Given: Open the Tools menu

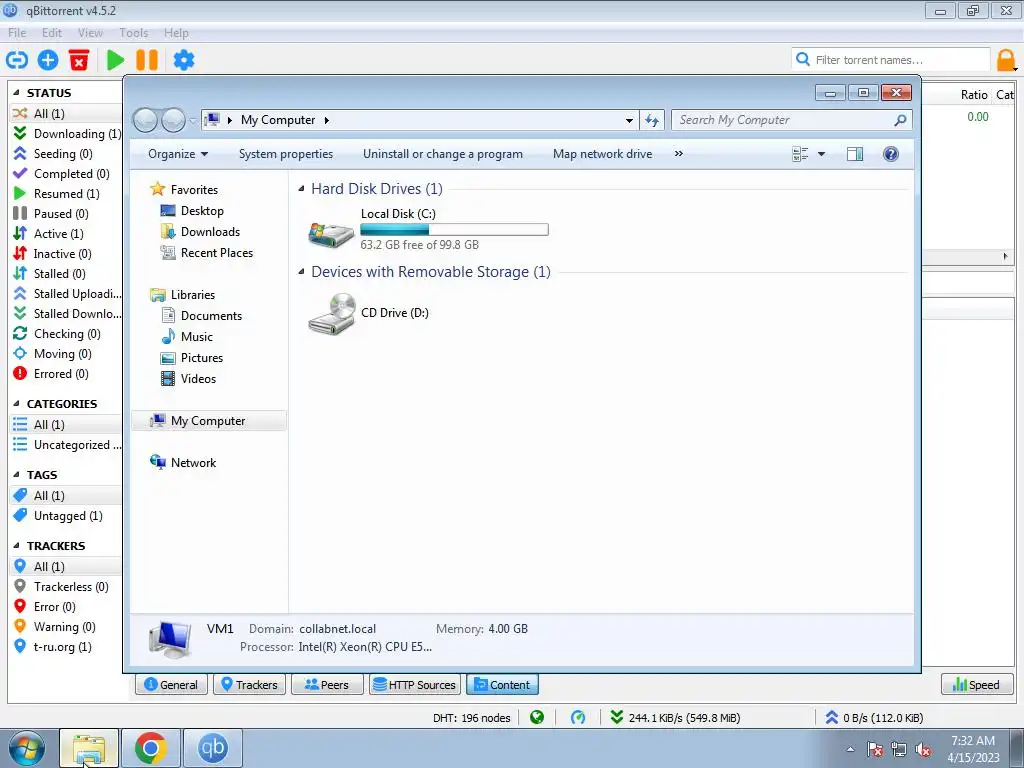Looking at the screenshot, I should point(134,33).
